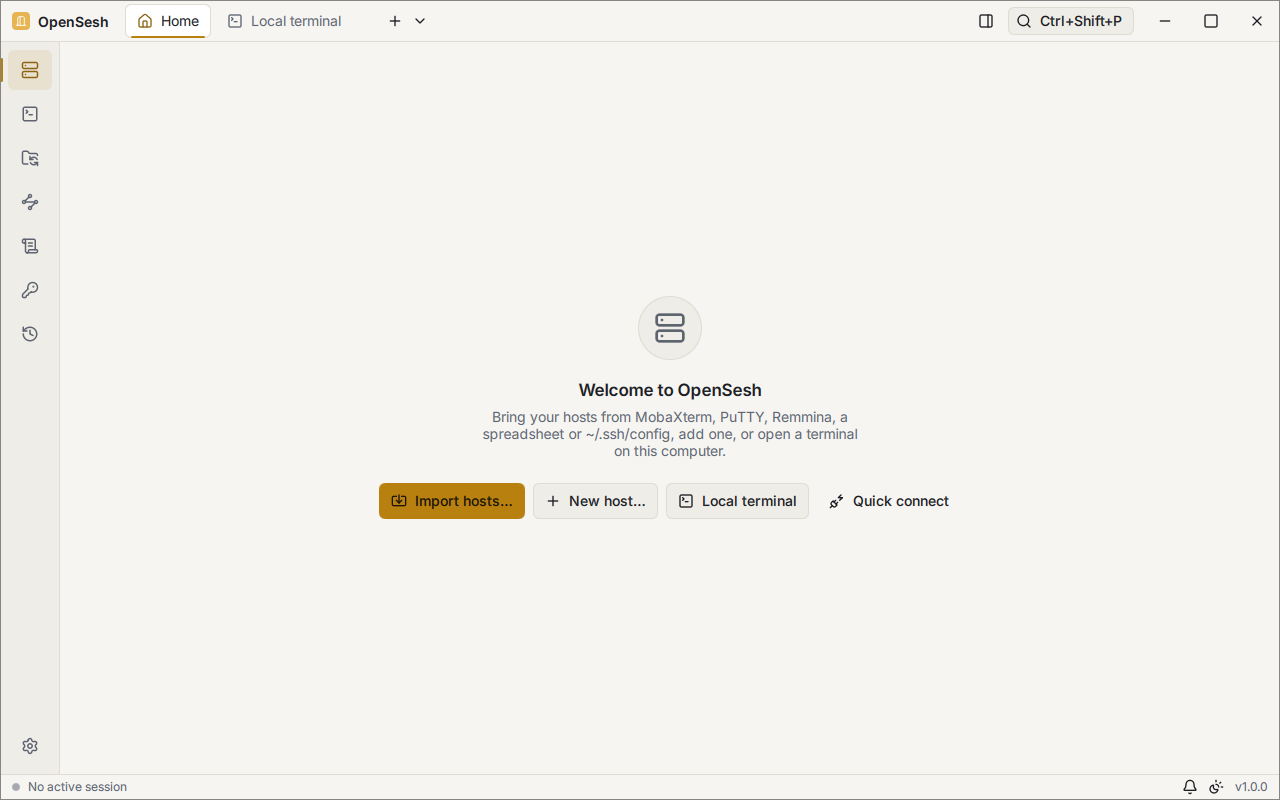The image size is (1280, 800).
Task: Click the Welcome to OpenSesh heading
Action: [670, 390]
